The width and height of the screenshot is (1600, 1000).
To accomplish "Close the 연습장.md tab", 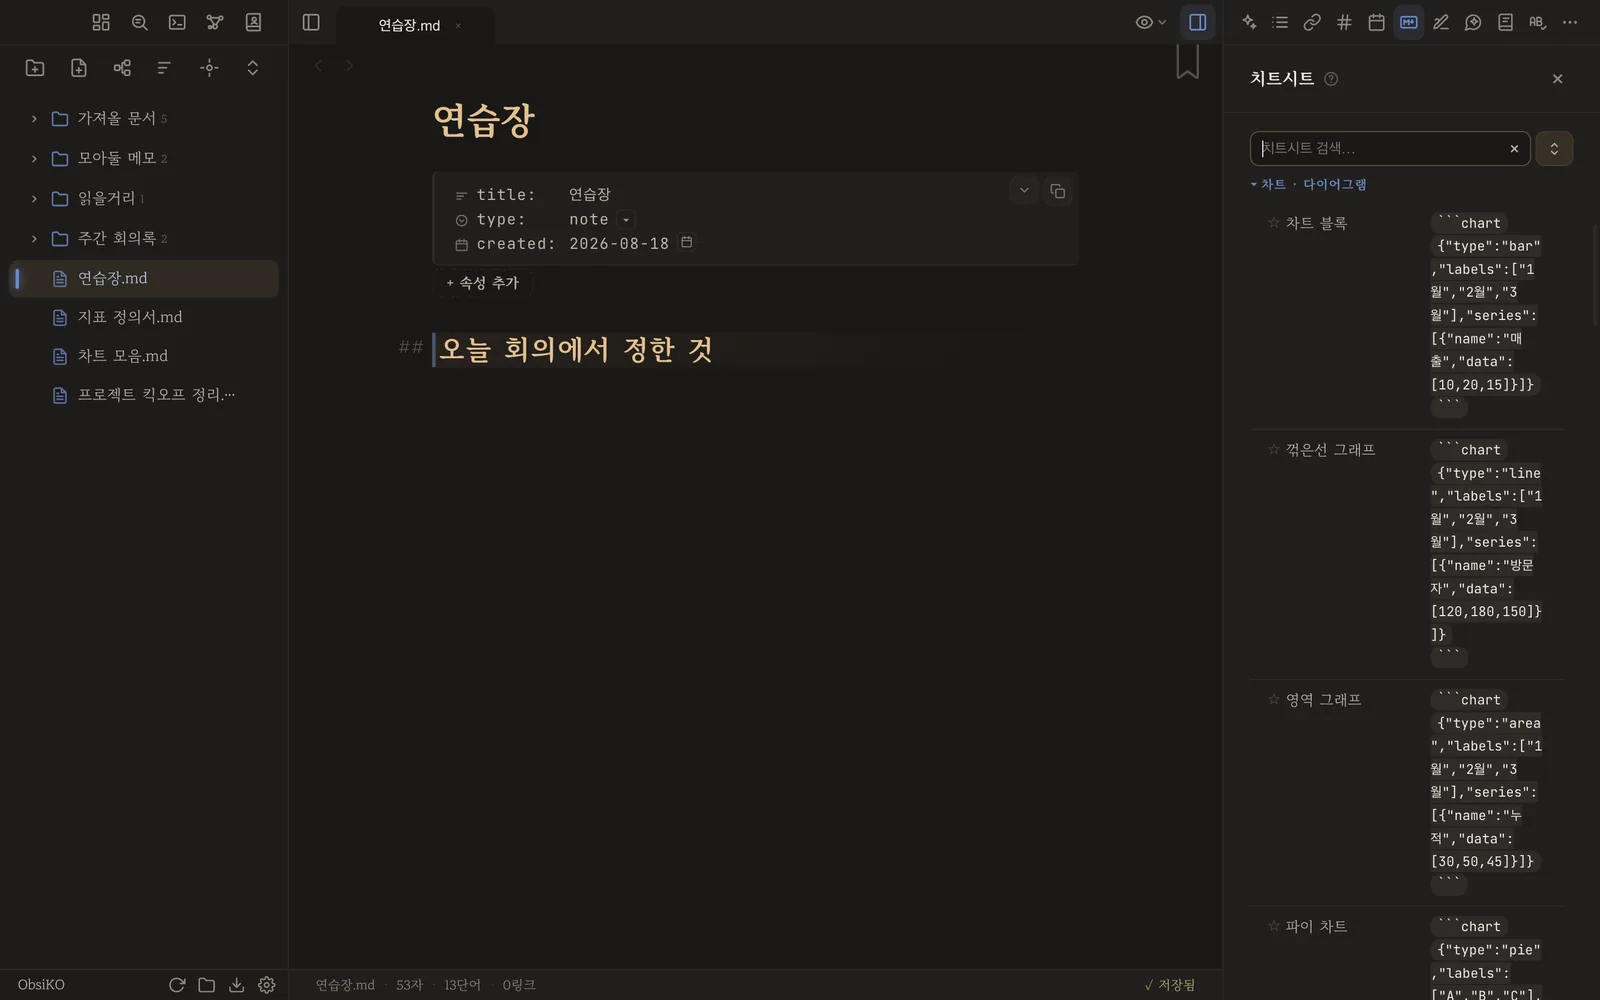I will coord(458,26).
